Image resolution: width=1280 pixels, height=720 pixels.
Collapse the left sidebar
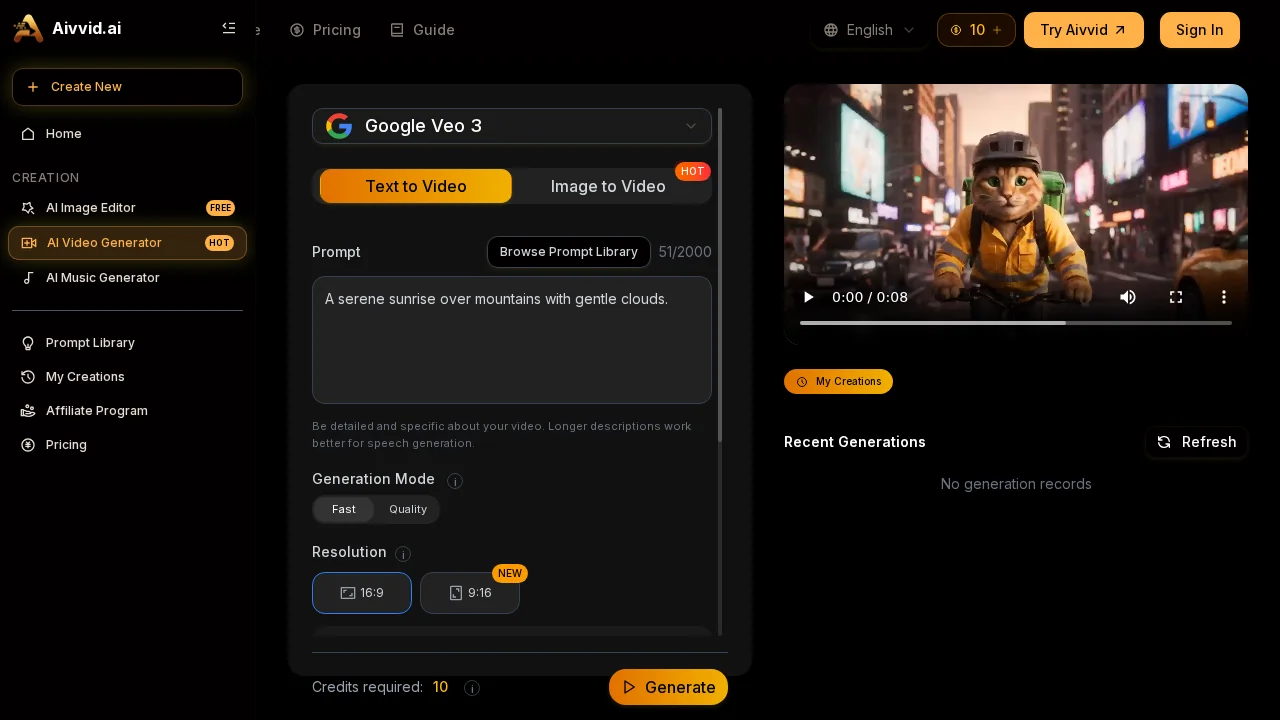(229, 28)
